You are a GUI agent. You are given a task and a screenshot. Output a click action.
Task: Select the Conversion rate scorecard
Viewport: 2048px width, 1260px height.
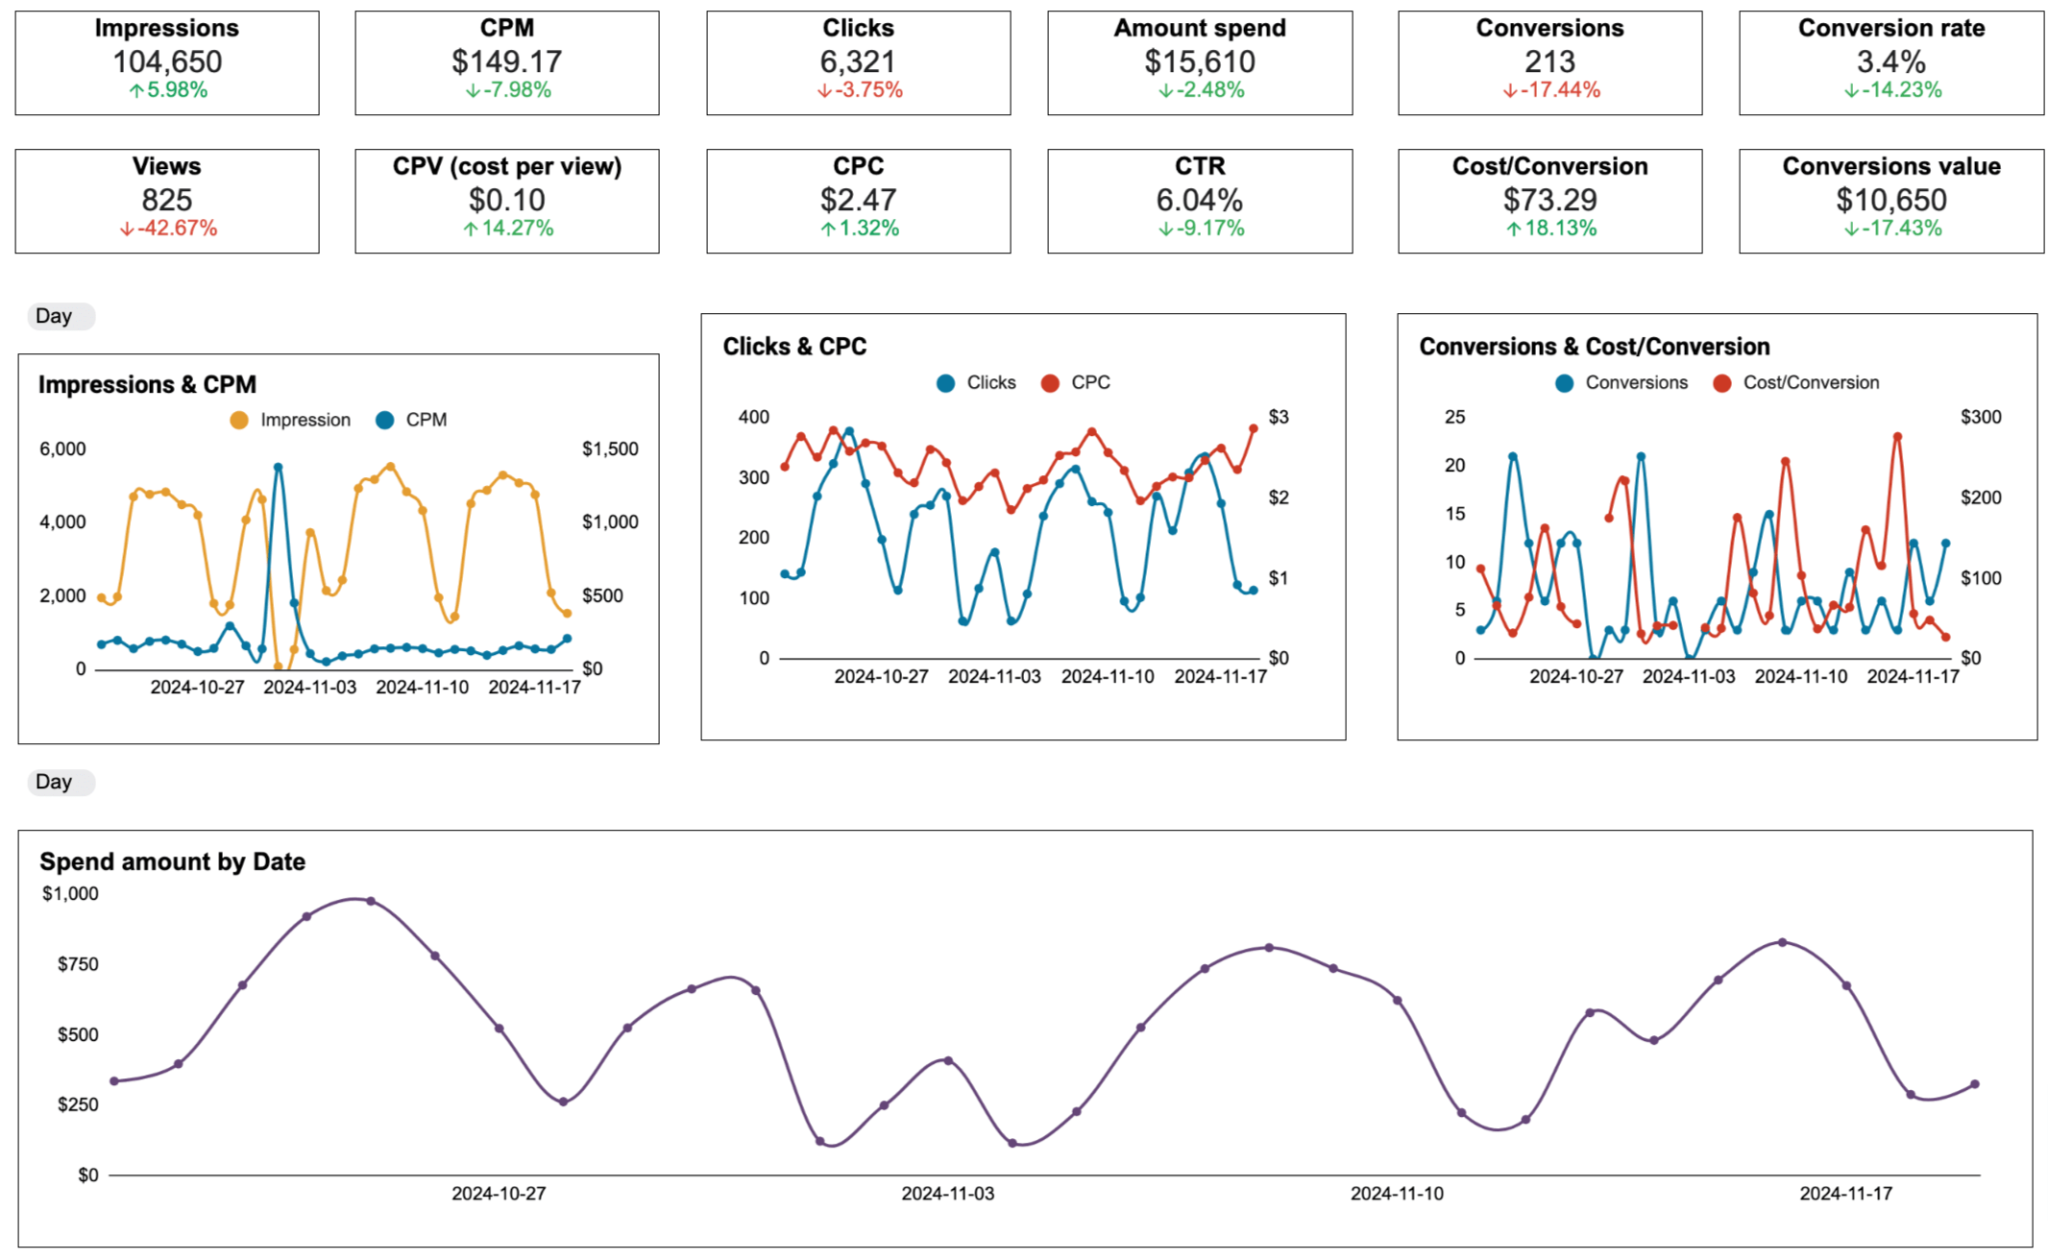[x=1890, y=62]
